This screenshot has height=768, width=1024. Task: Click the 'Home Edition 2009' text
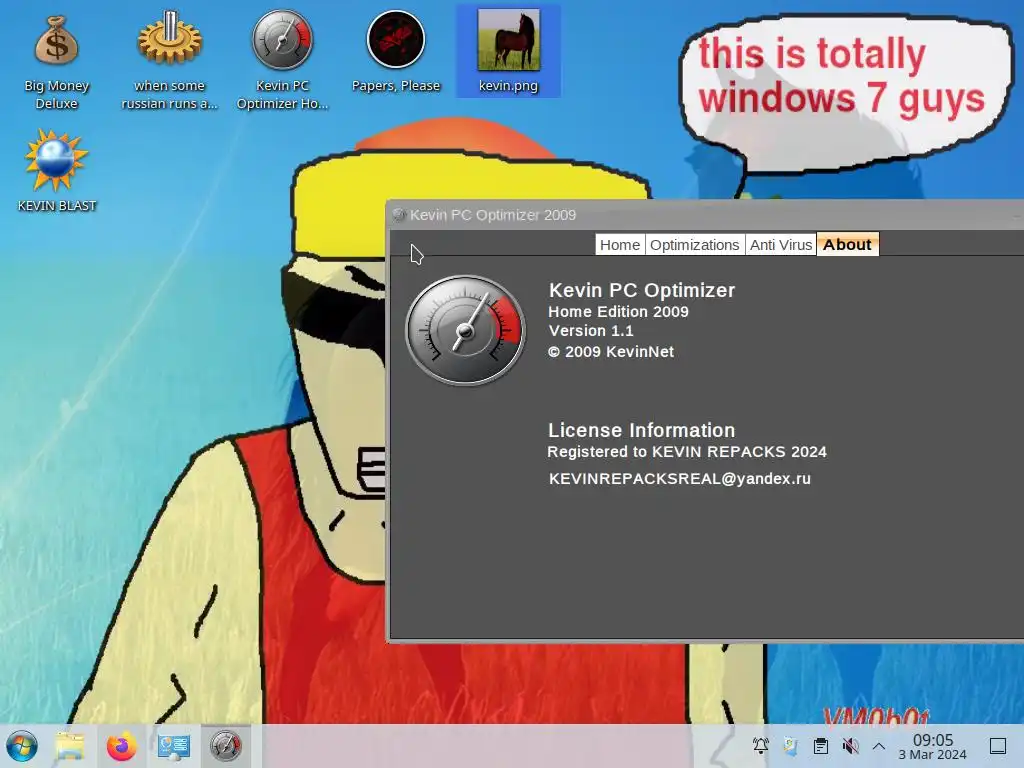(618, 312)
